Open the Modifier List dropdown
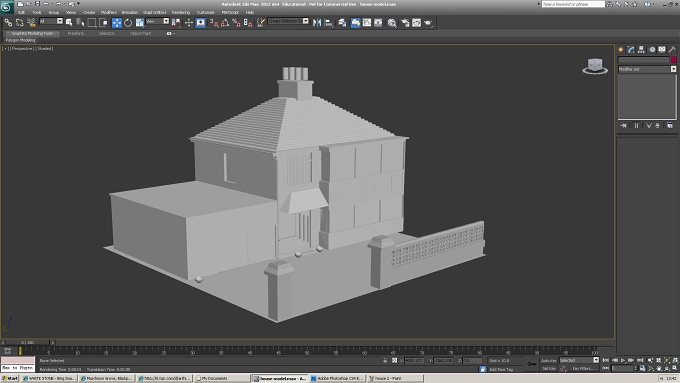The image size is (680, 383). coord(647,69)
